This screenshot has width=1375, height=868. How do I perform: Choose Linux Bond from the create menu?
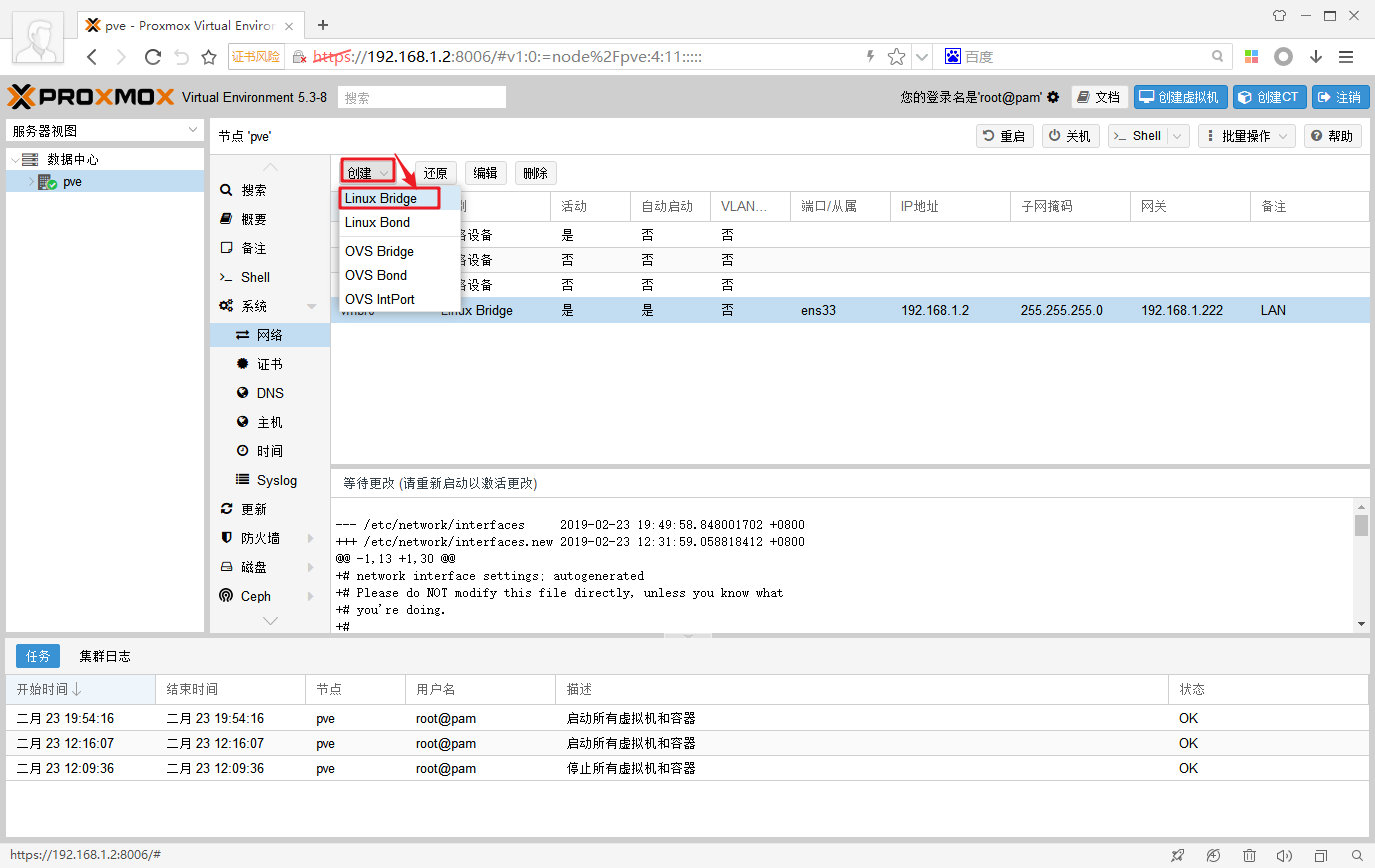point(397,222)
